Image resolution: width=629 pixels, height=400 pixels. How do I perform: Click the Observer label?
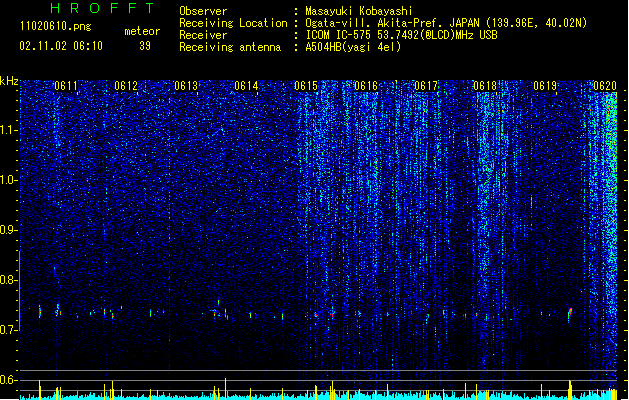click(x=203, y=11)
